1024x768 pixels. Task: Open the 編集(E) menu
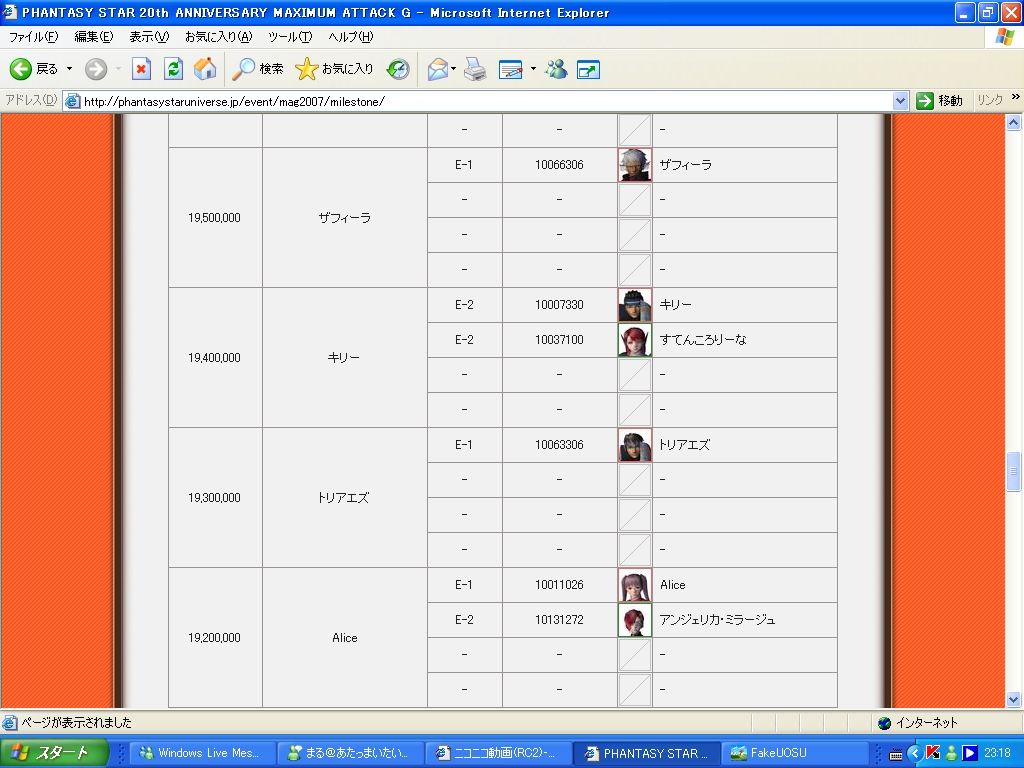[x=93, y=37]
